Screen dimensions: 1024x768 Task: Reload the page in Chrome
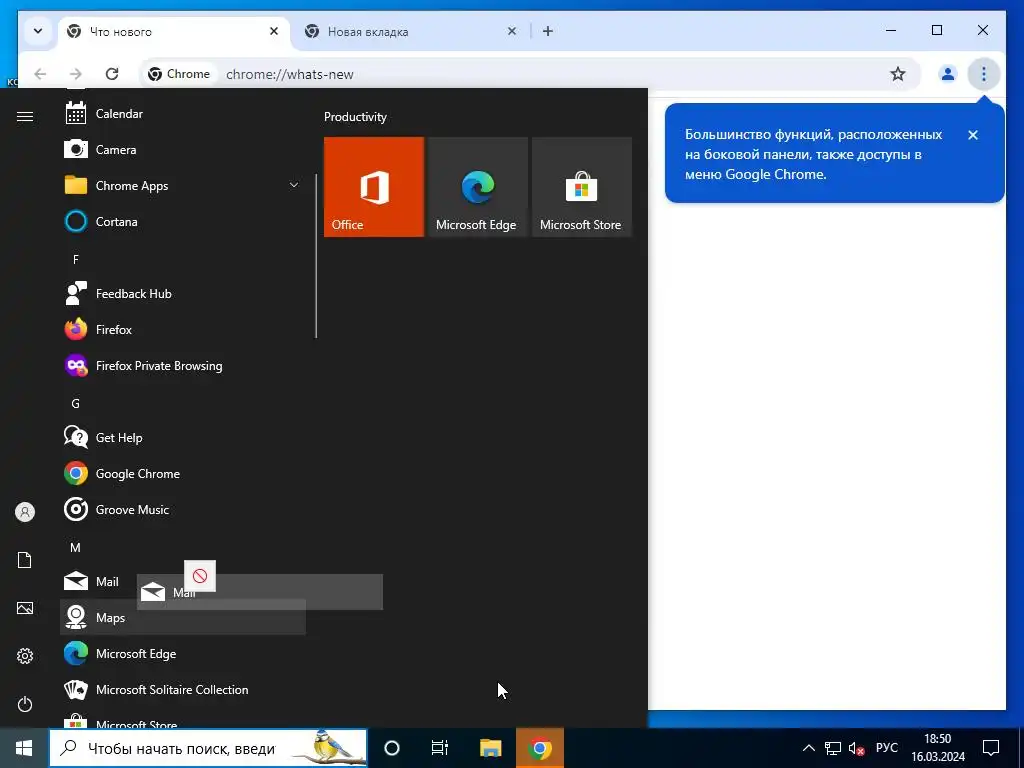click(x=112, y=74)
